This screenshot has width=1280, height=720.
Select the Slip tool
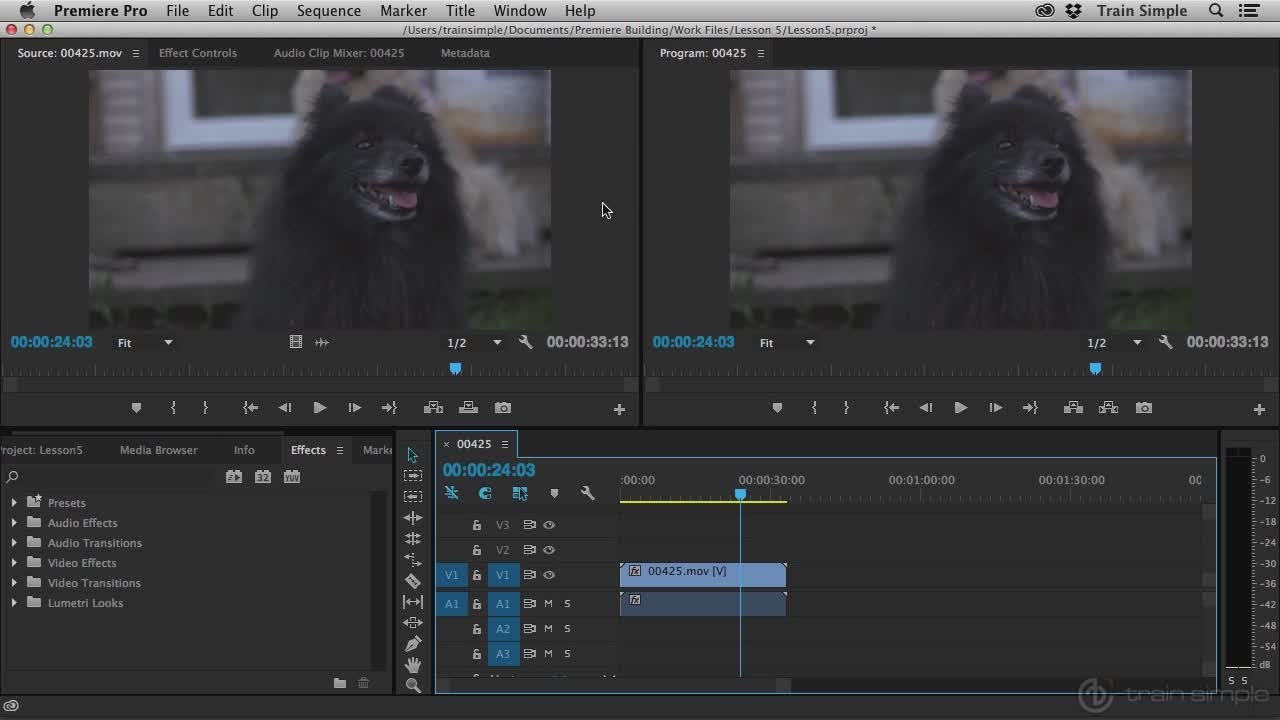413,602
